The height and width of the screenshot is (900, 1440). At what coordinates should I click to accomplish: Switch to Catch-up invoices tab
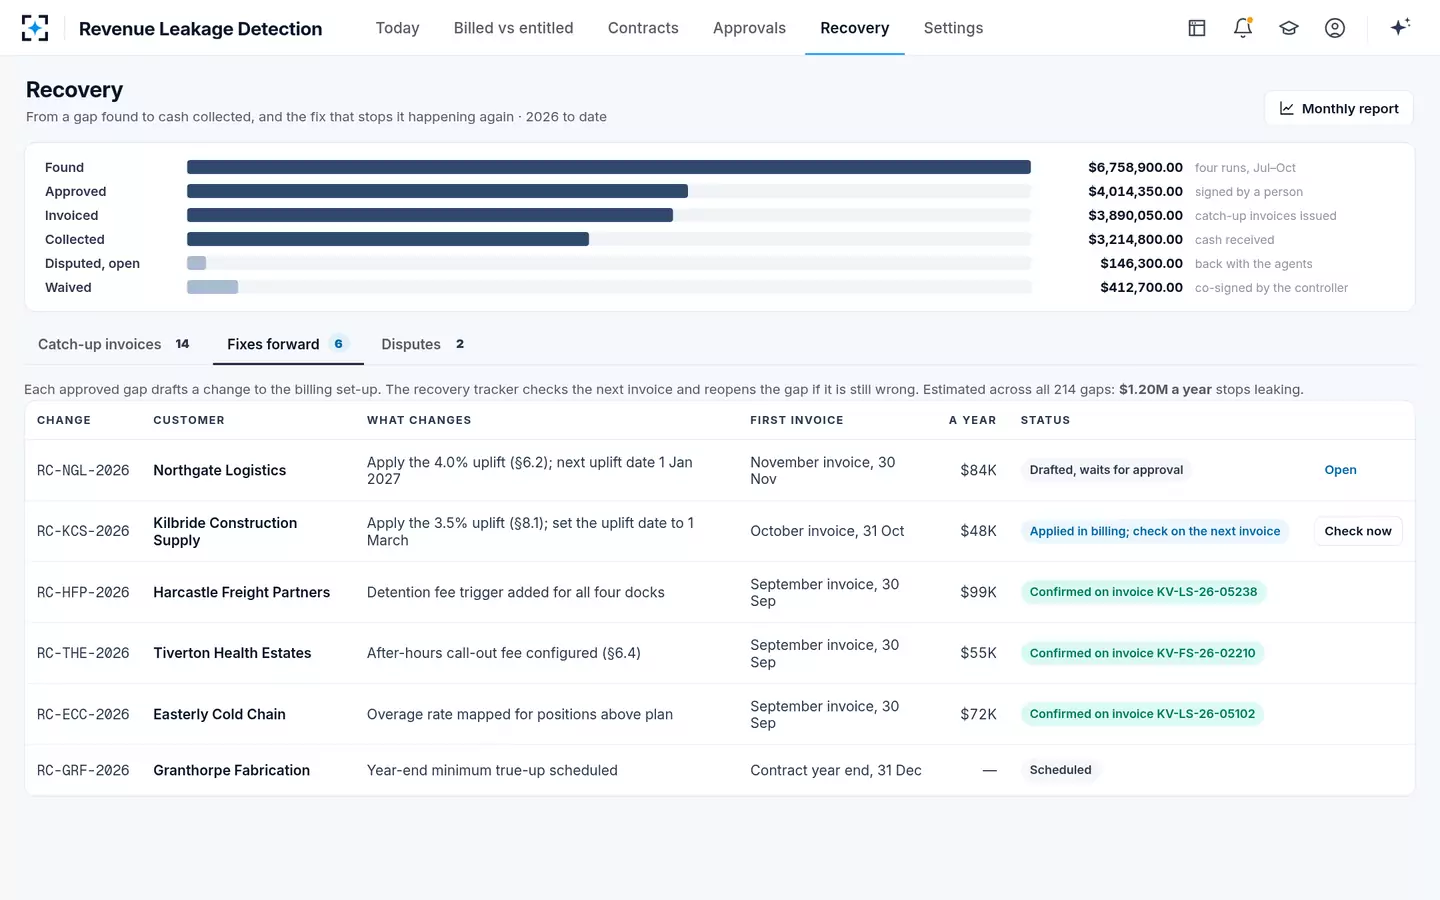(x=113, y=344)
